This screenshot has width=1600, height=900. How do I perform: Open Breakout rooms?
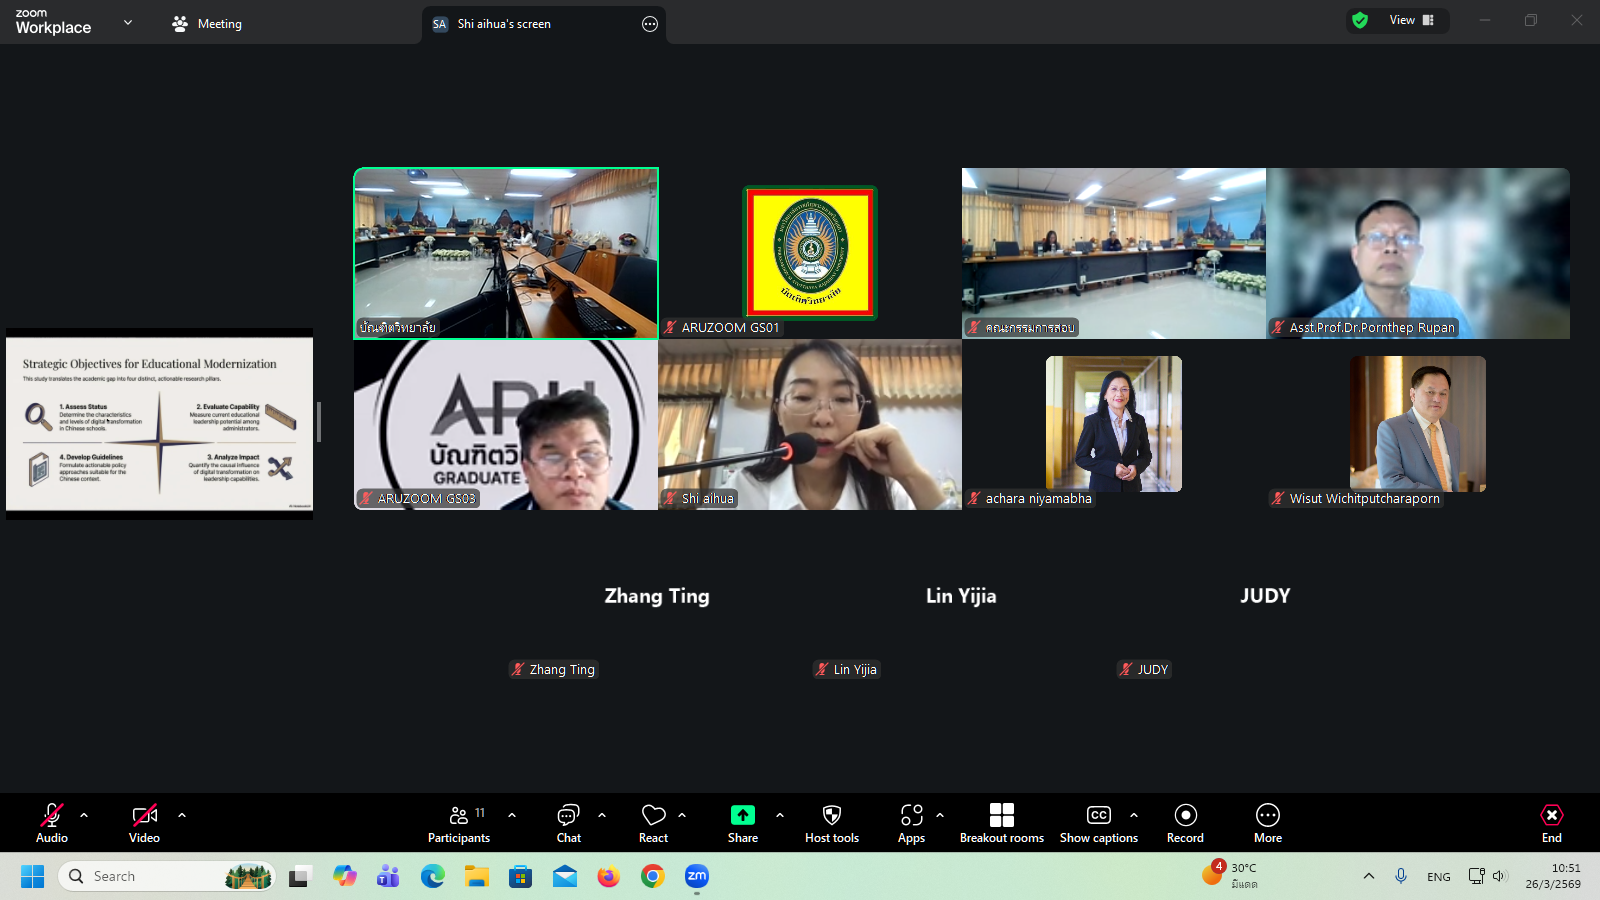[x=1001, y=823]
